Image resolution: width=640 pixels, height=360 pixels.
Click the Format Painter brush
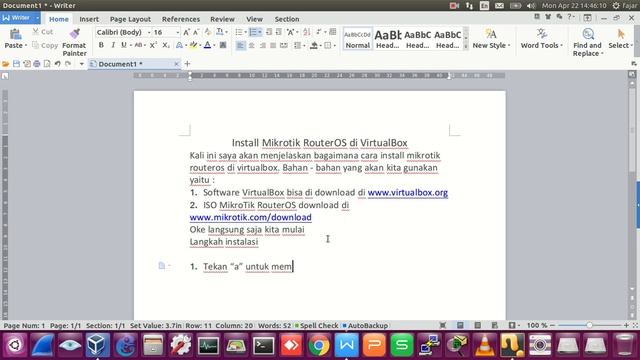pyautogui.click(x=75, y=34)
